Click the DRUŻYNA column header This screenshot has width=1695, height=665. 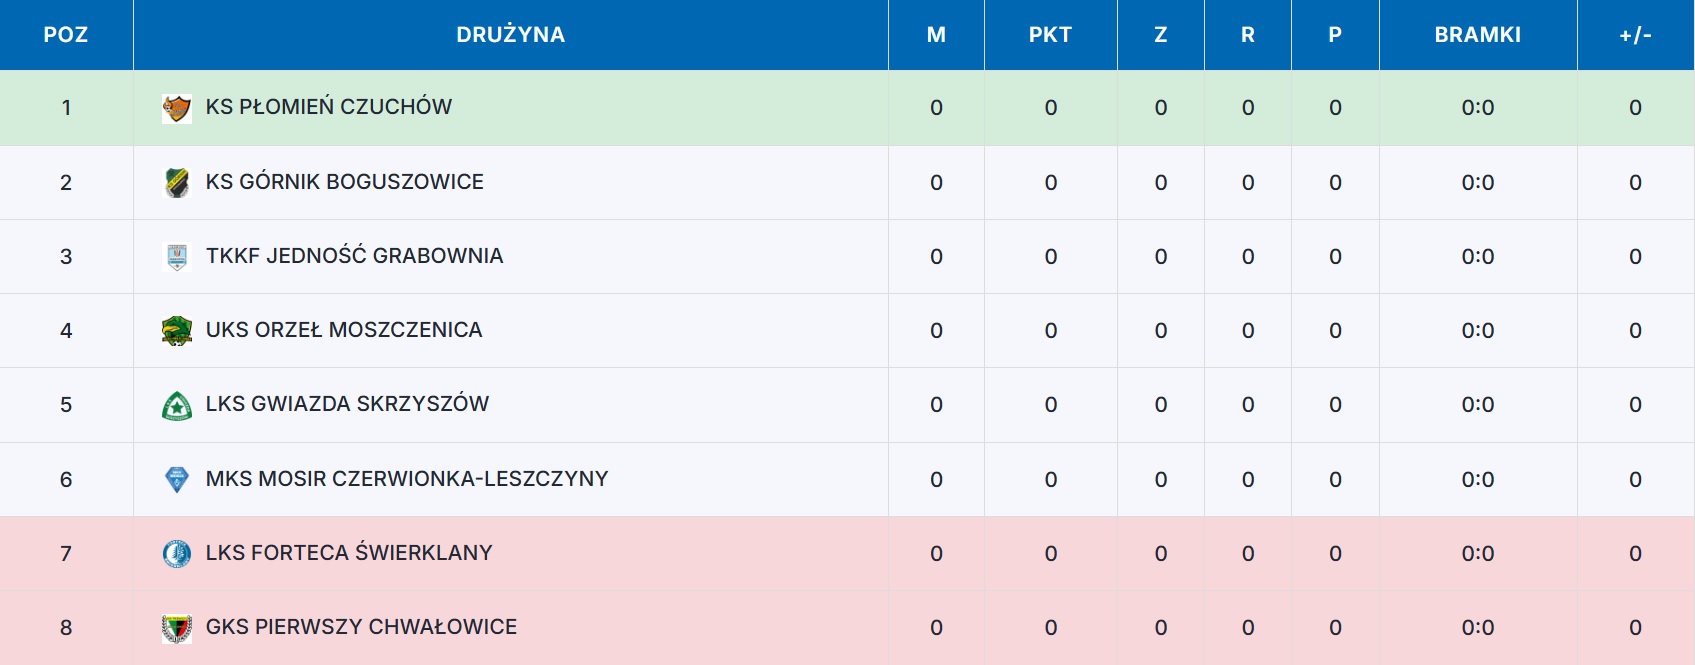[x=510, y=35]
